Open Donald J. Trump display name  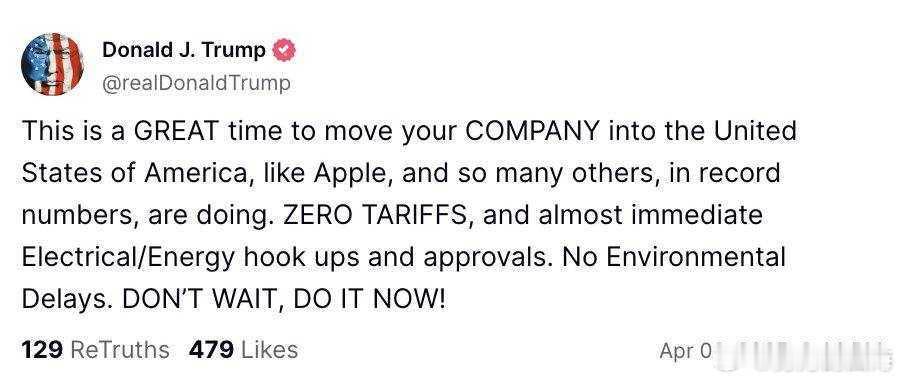[x=184, y=51]
